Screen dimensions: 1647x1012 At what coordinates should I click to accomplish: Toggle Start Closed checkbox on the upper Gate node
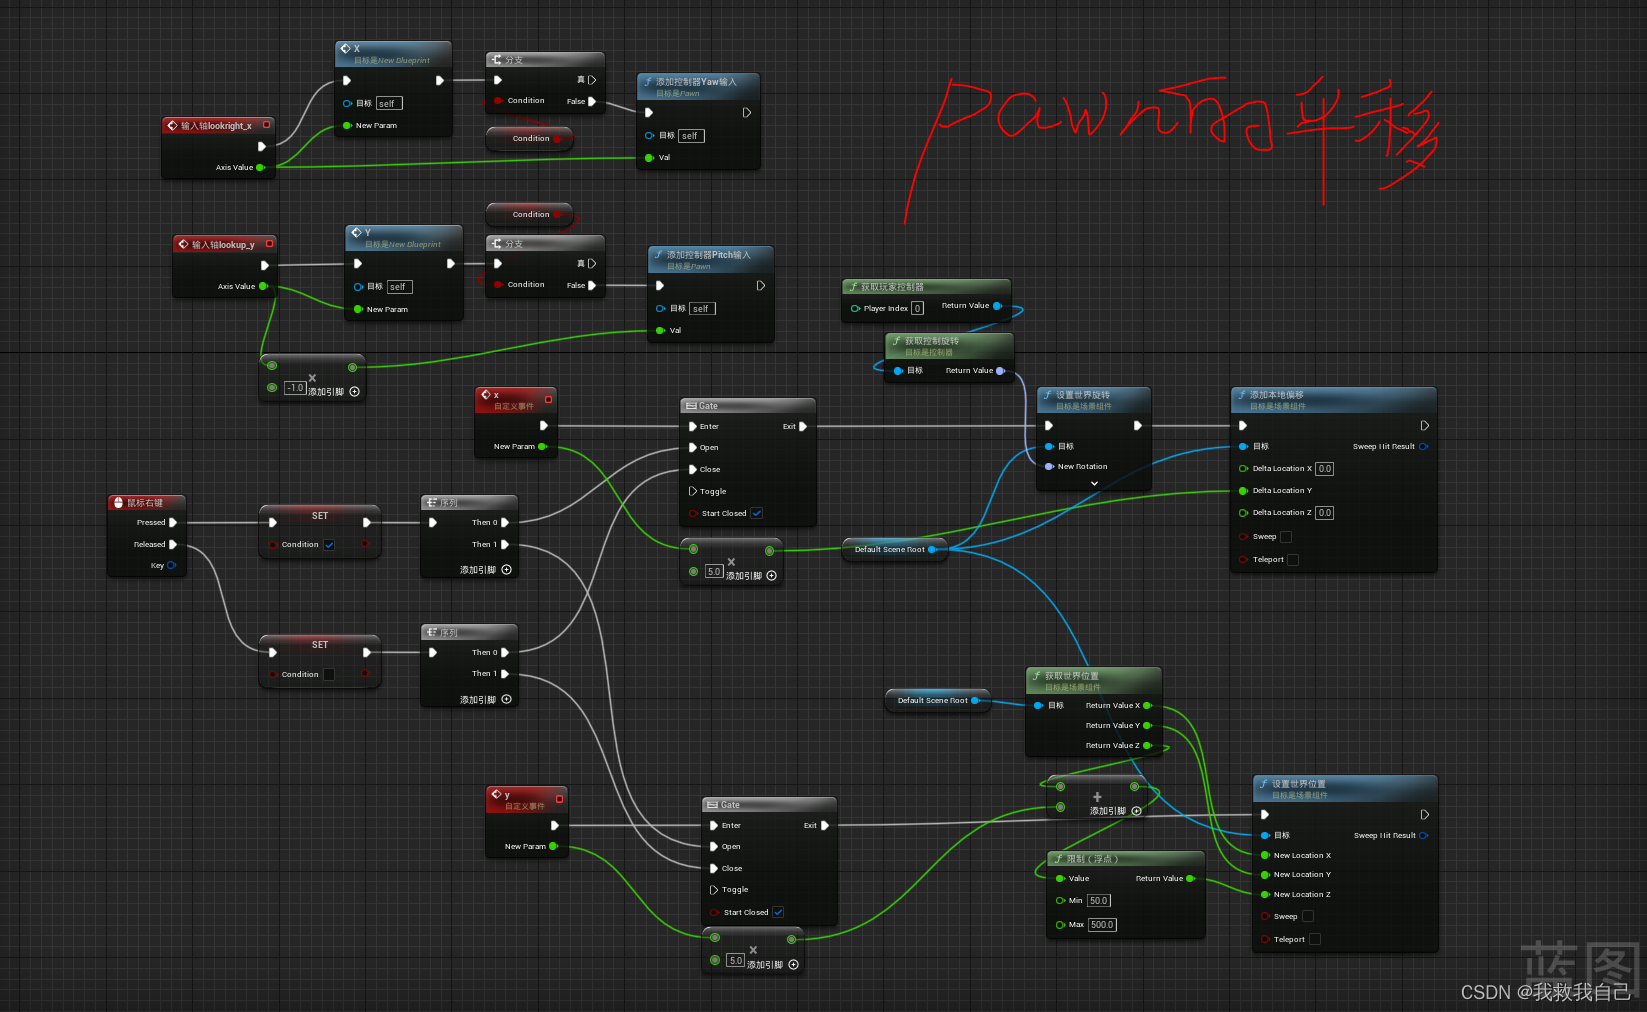[x=757, y=513]
